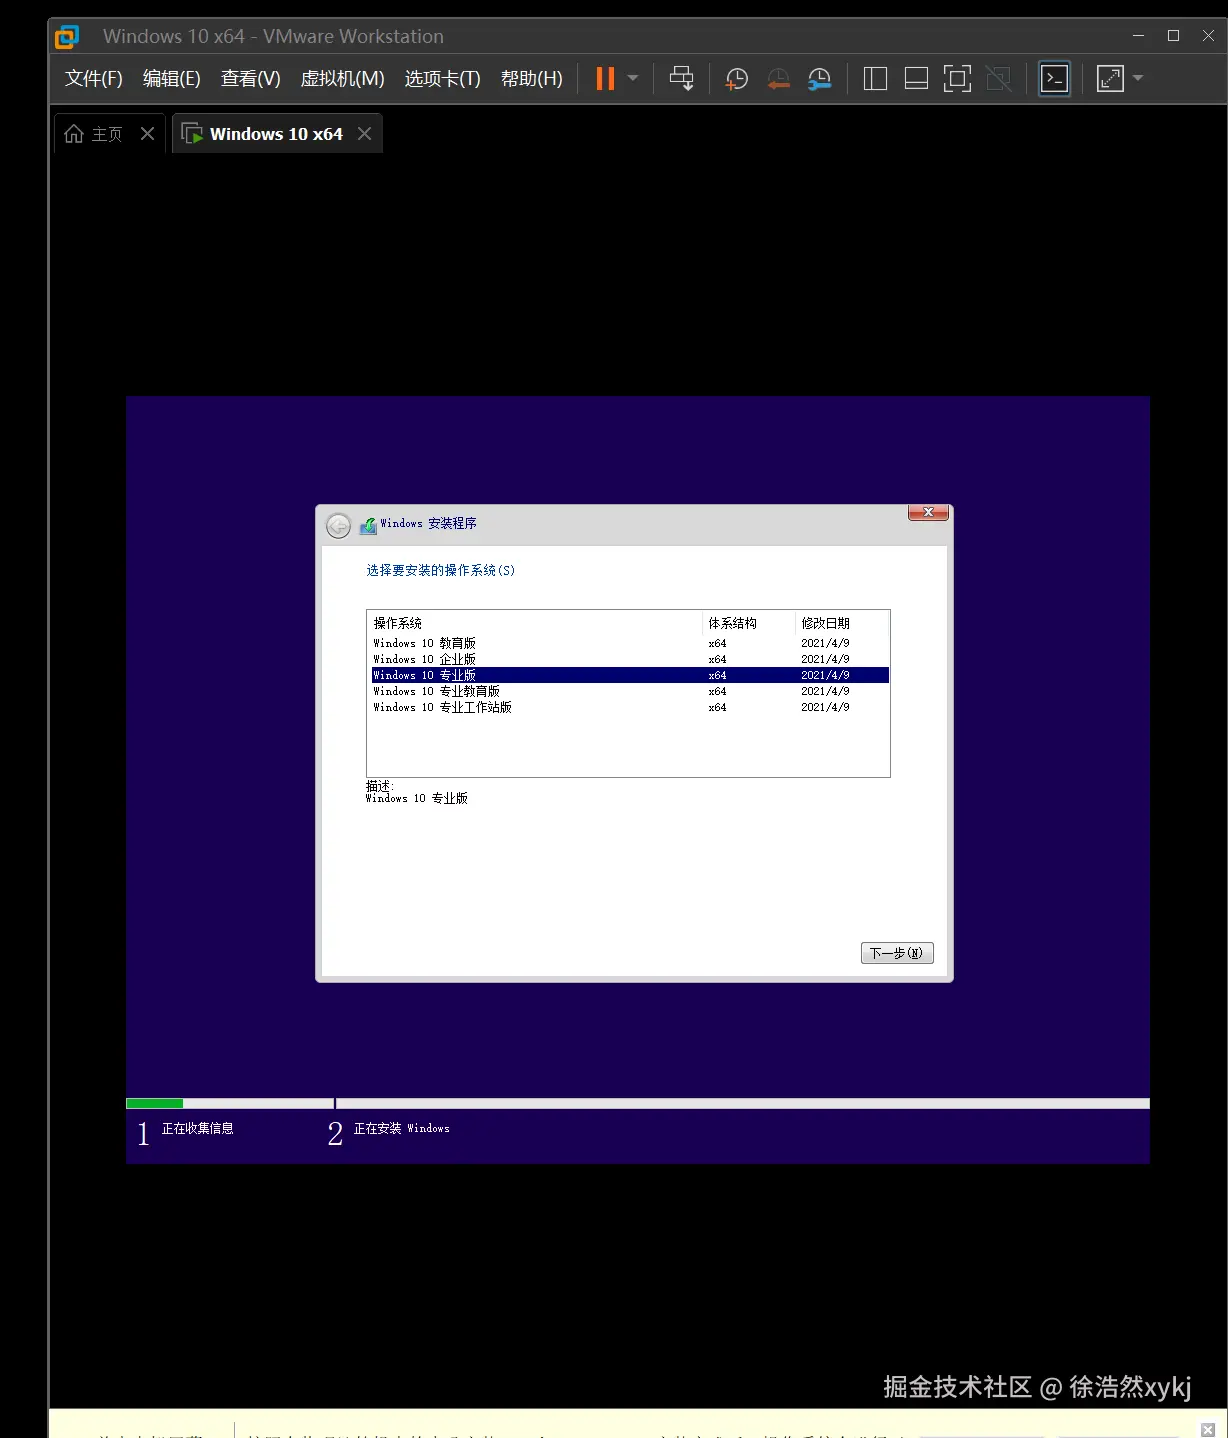
Task: Select Windows 10 教育版 row
Action: 630,643
